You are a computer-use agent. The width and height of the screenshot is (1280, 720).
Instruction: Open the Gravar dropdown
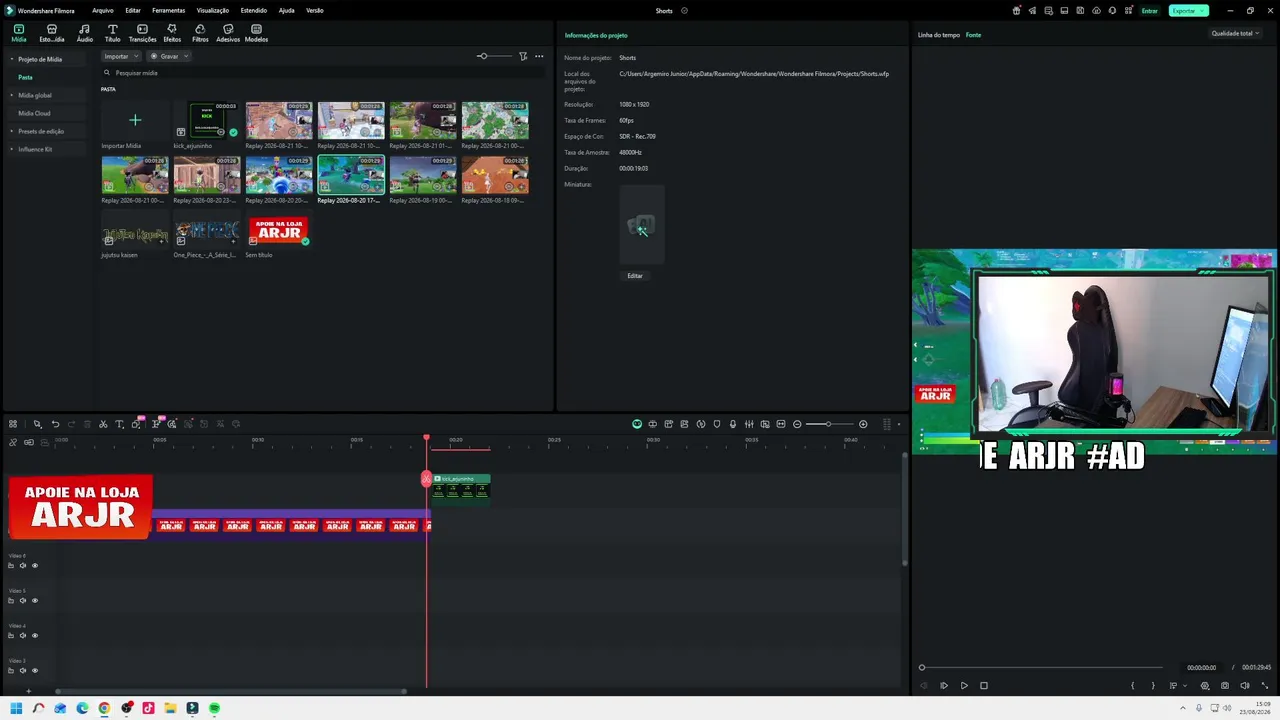(170, 56)
